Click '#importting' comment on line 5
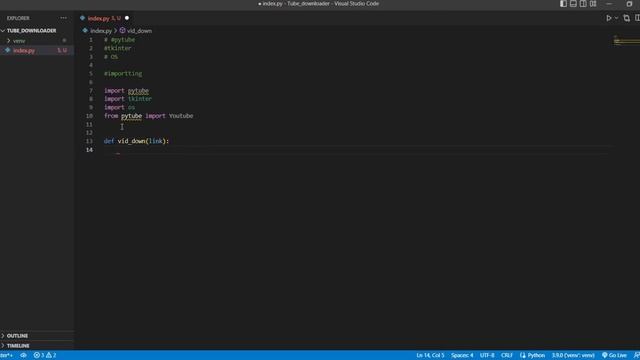This screenshot has width=640, height=360. pyautogui.click(x=123, y=74)
